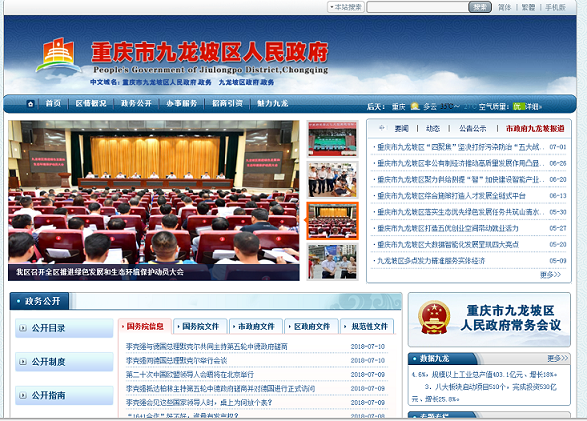Open the 人才发展全链式平台 news dated 06-13

click(x=451, y=196)
